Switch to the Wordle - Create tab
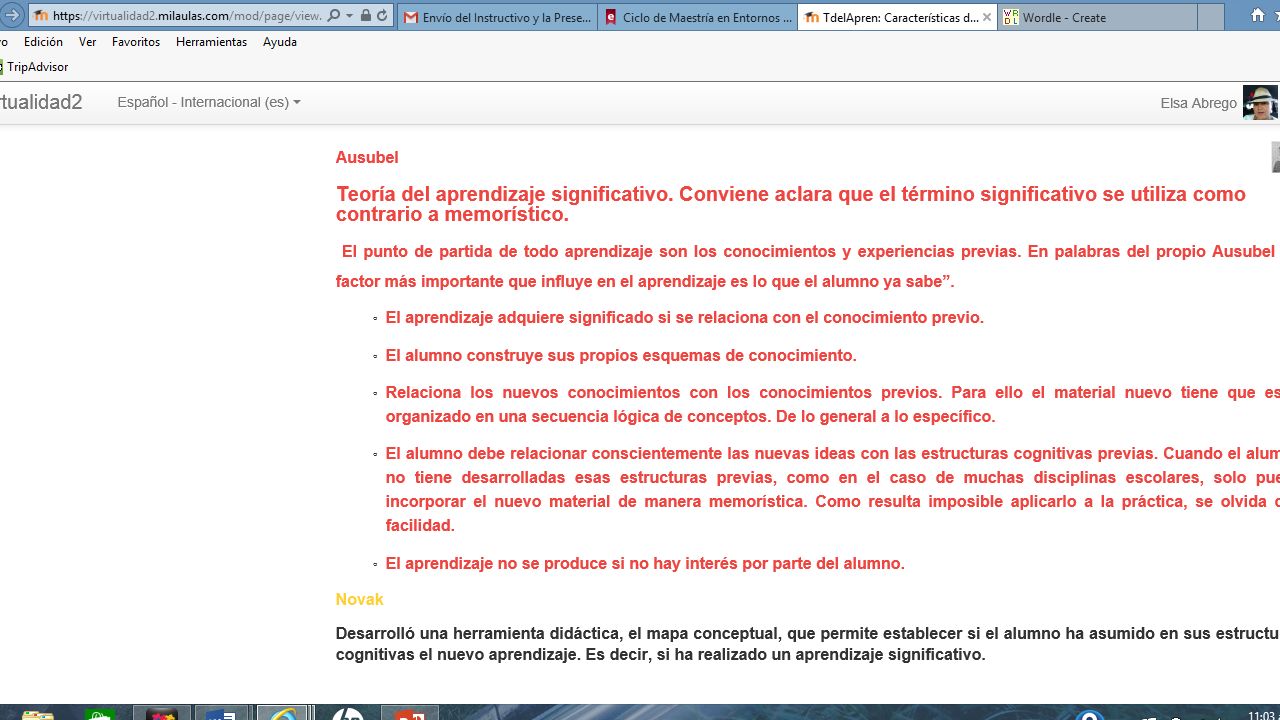1280x720 pixels. [x=1097, y=17]
